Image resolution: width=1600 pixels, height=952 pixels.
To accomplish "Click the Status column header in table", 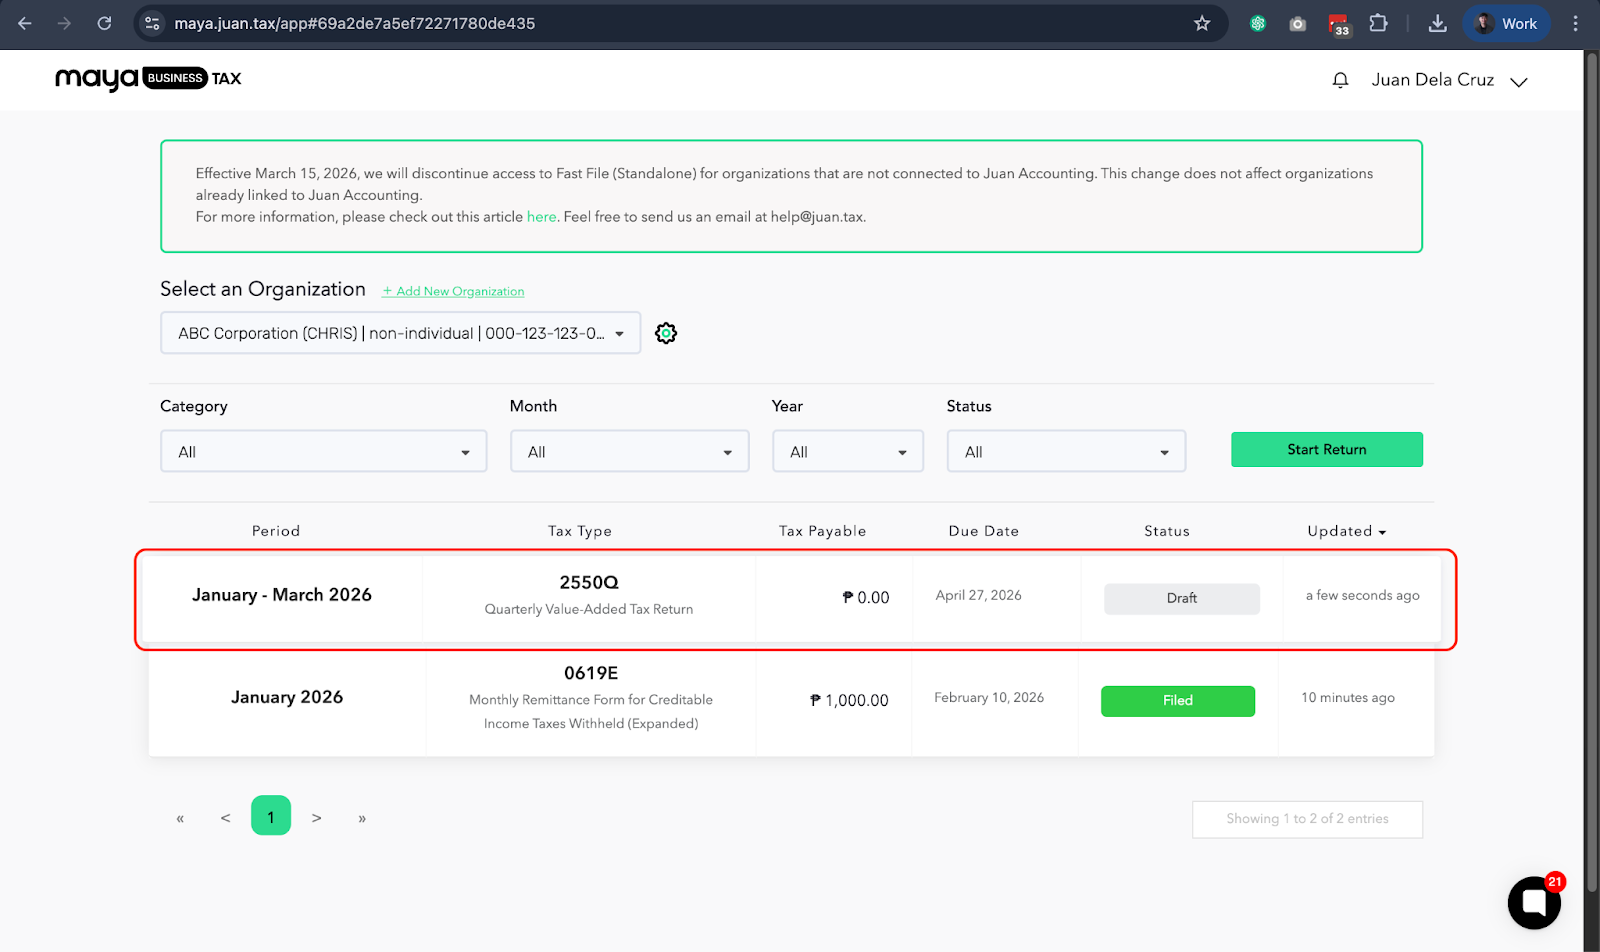I will pyautogui.click(x=1167, y=531).
